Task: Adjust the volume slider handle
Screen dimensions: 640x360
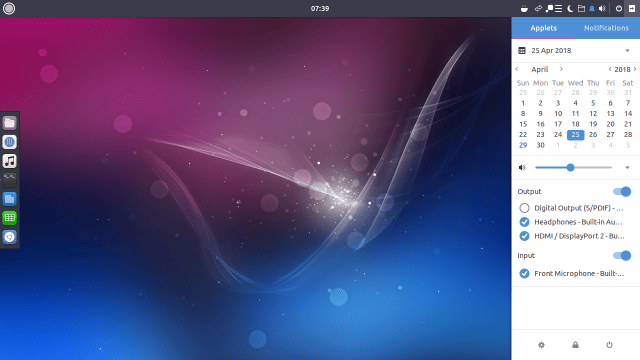Action: coord(570,167)
